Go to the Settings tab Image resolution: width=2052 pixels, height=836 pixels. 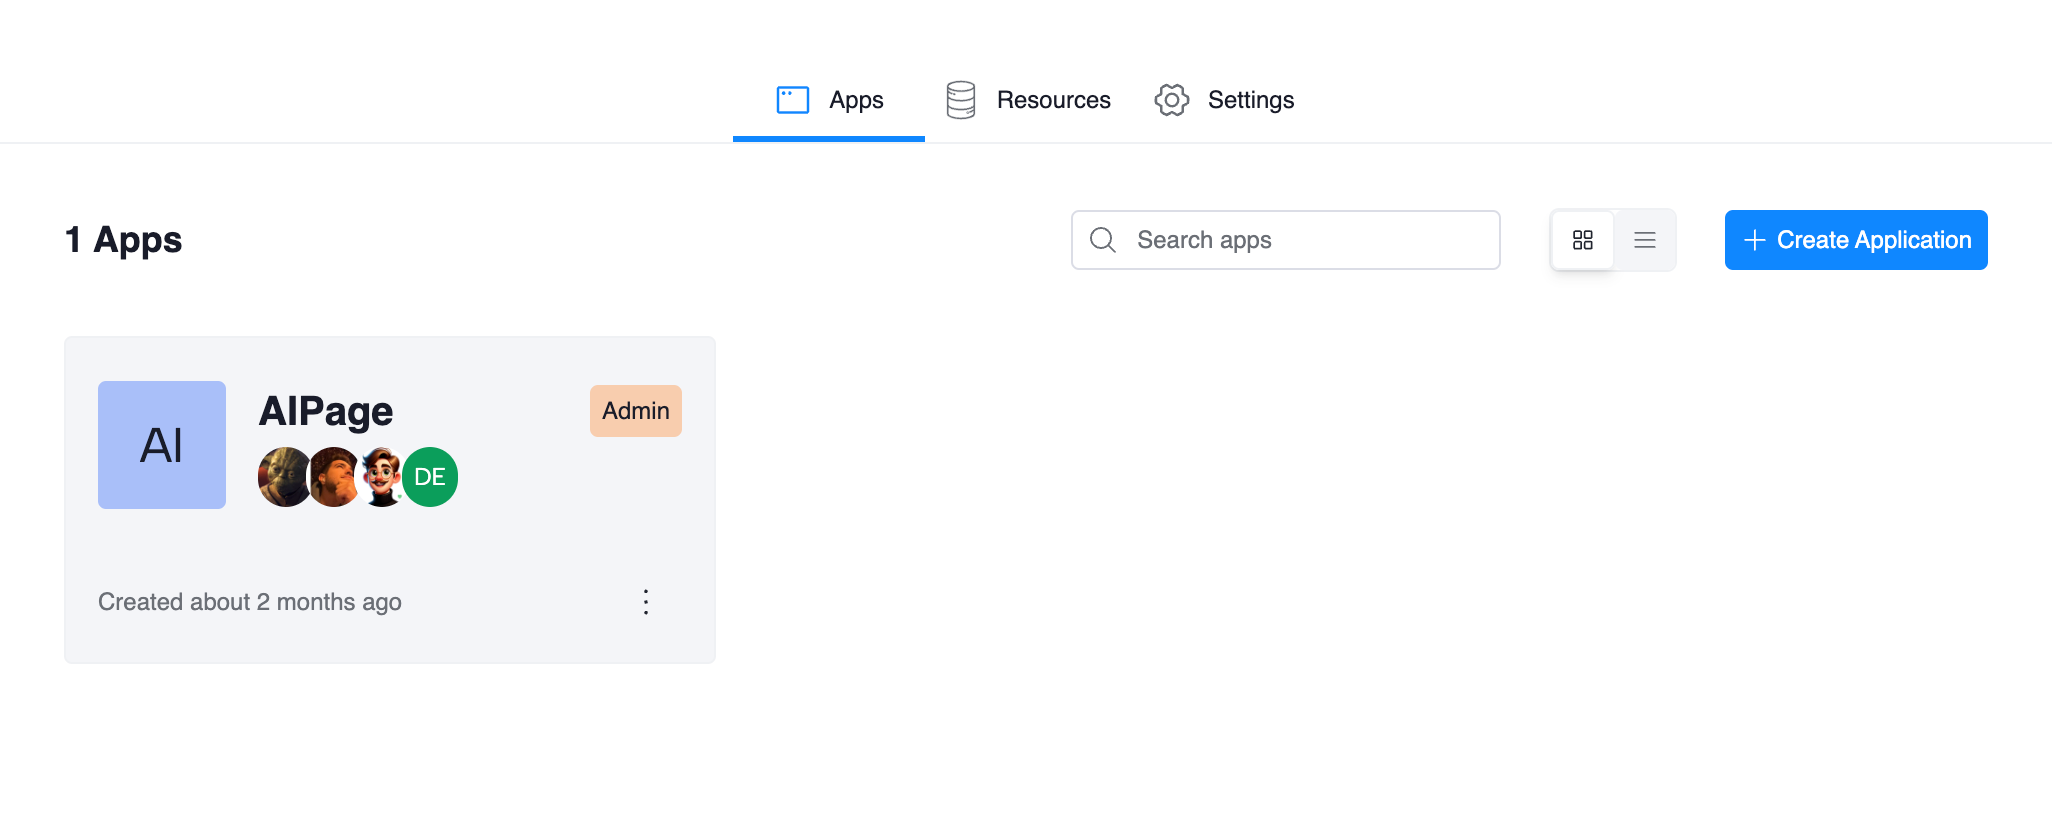point(1250,100)
